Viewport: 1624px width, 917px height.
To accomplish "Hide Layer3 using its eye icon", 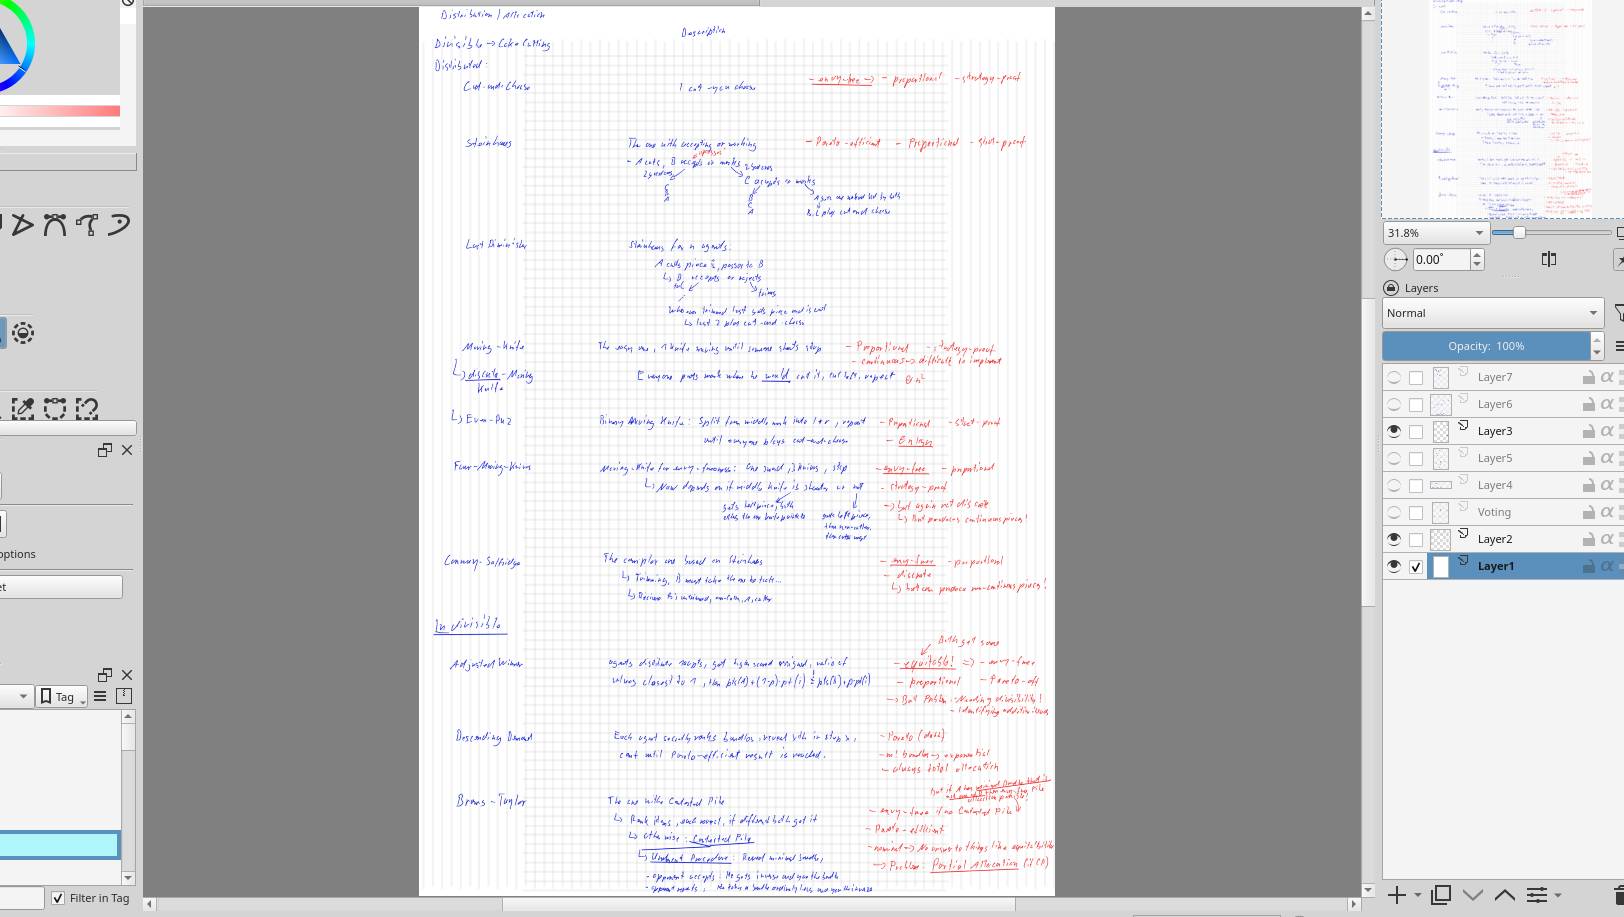I will pyautogui.click(x=1394, y=431).
